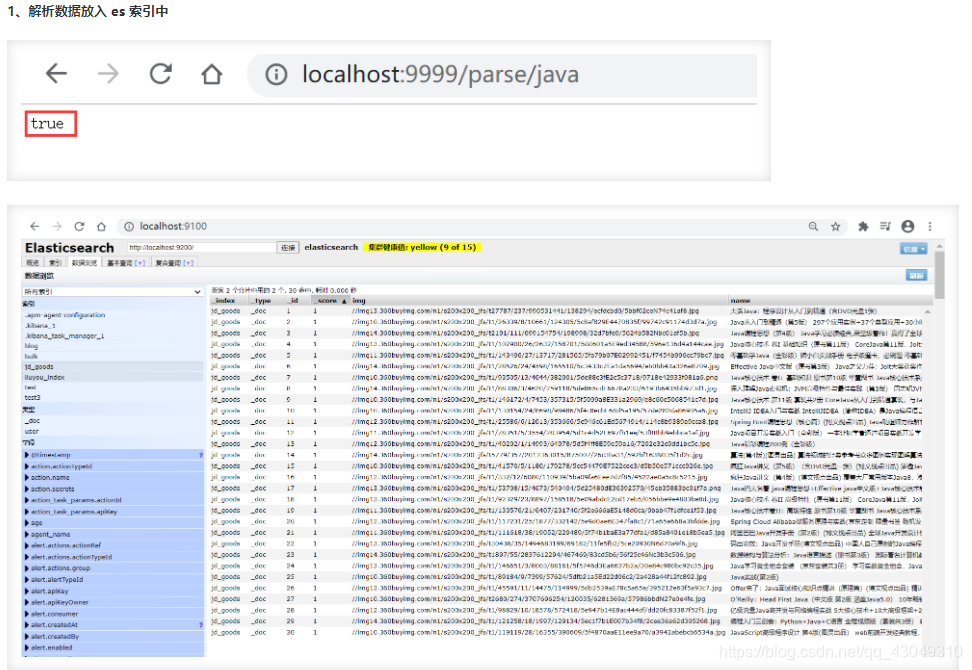Go back in the localhost:9100 browser
The height and width of the screenshot is (670, 972).
(x=35, y=226)
